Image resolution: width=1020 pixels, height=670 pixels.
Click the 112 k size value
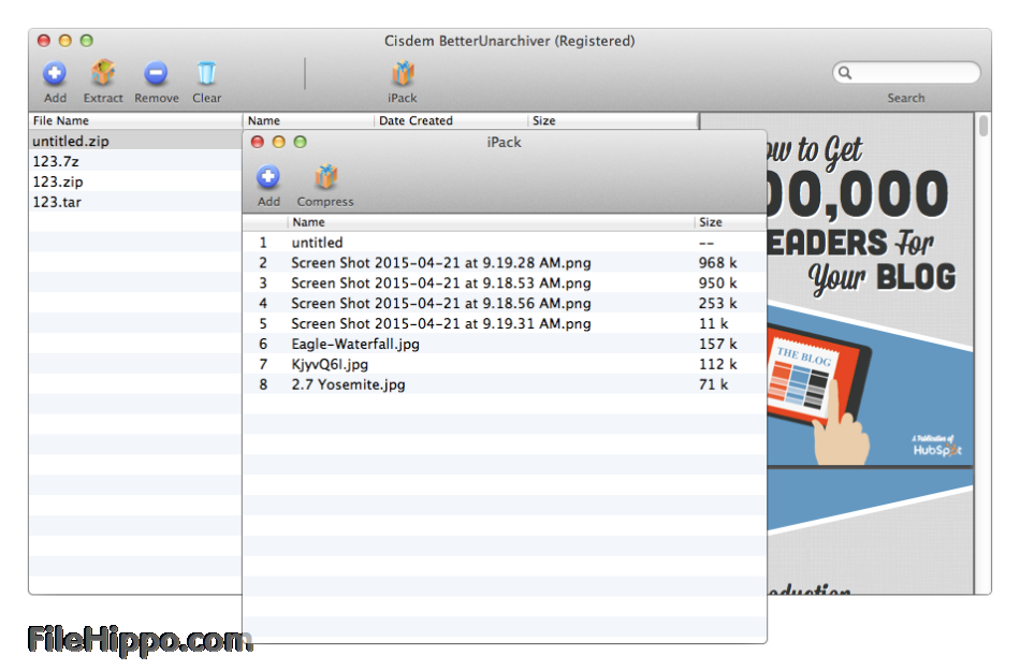(718, 364)
